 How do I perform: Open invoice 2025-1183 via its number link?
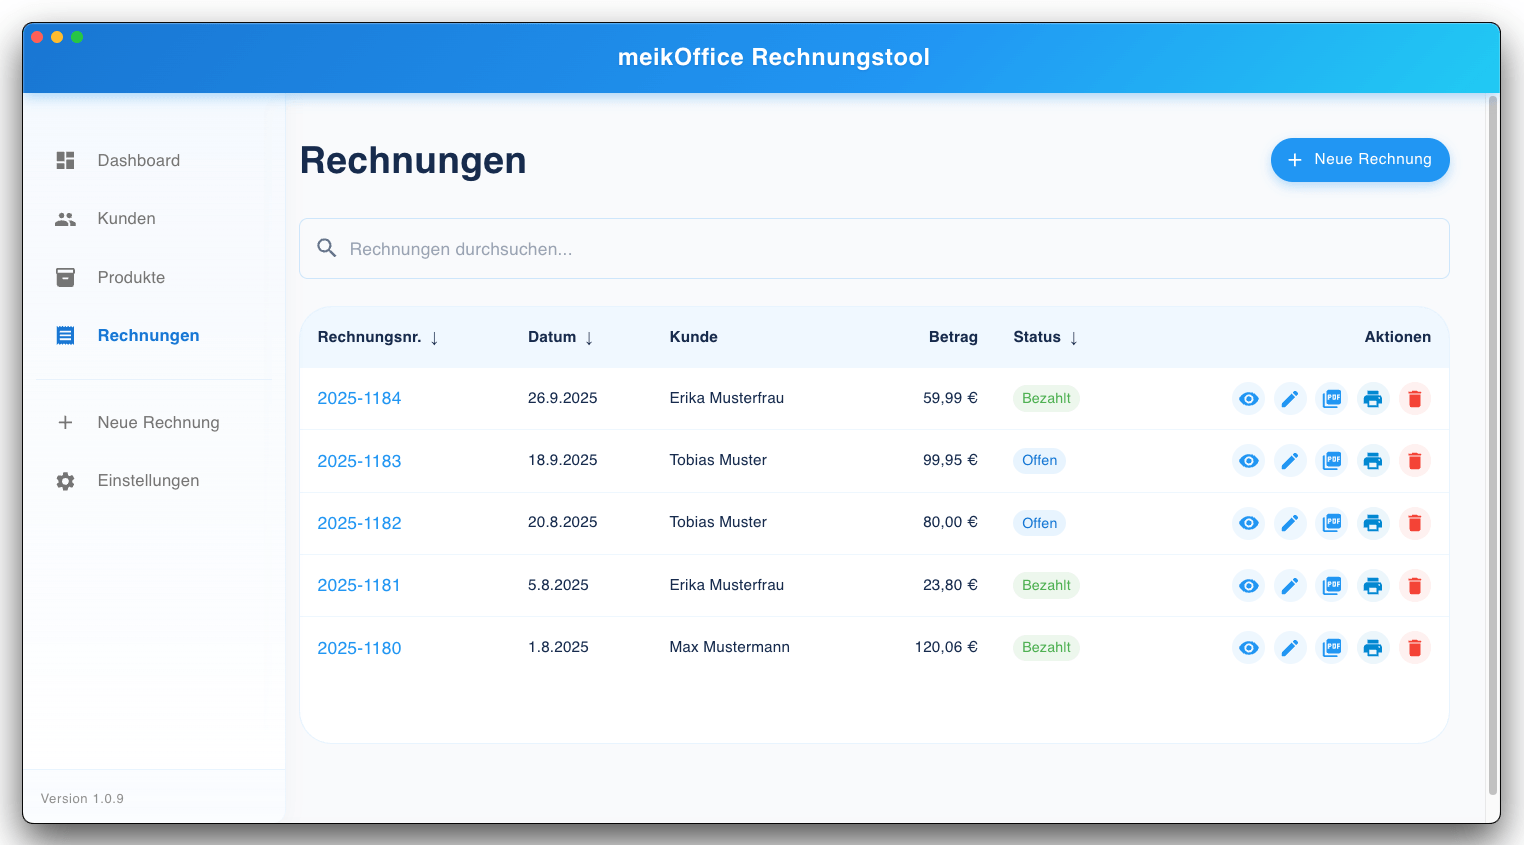[359, 461]
